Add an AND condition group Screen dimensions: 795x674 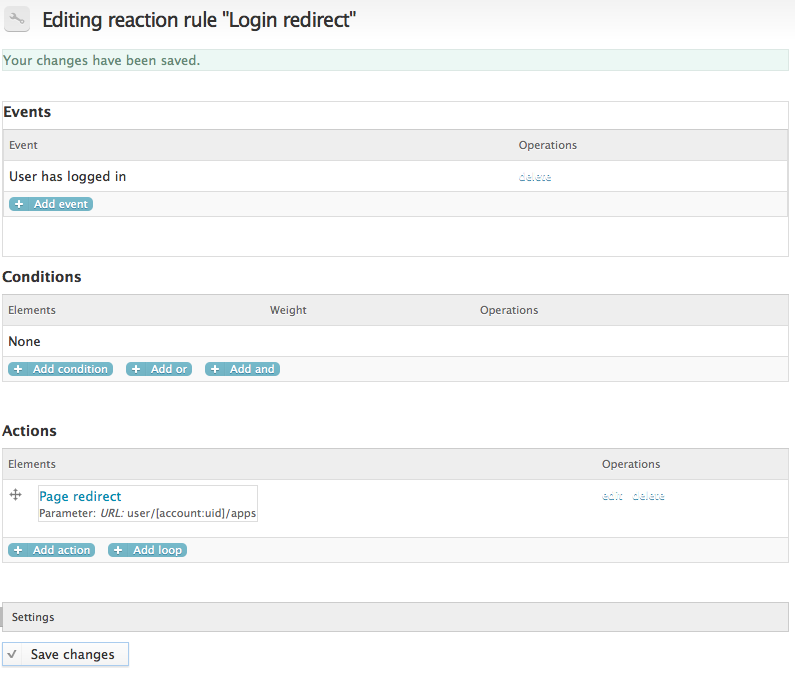(x=242, y=369)
